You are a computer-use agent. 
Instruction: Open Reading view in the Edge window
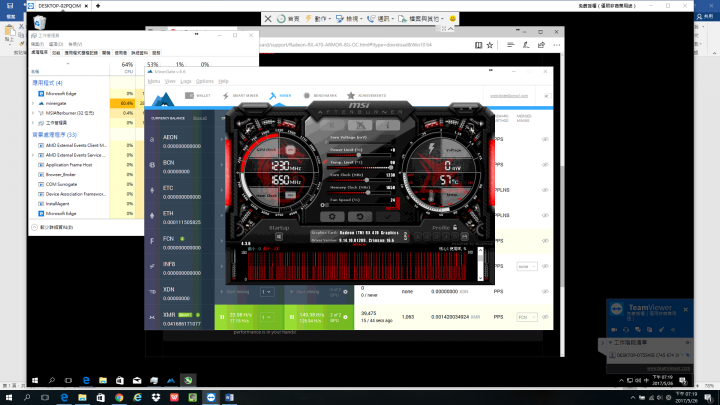[x=478, y=45]
